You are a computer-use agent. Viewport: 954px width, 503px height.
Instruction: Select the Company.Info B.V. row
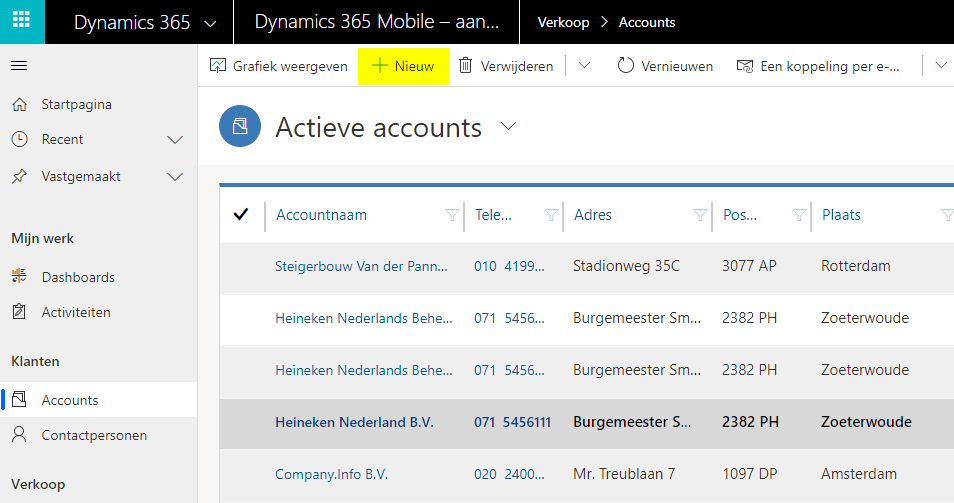pyautogui.click(x=240, y=474)
